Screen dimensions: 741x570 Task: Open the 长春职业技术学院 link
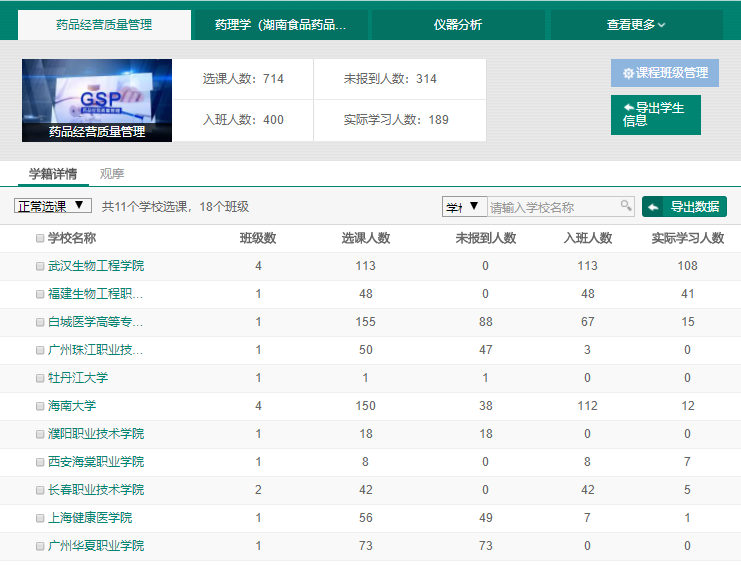pos(96,490)
